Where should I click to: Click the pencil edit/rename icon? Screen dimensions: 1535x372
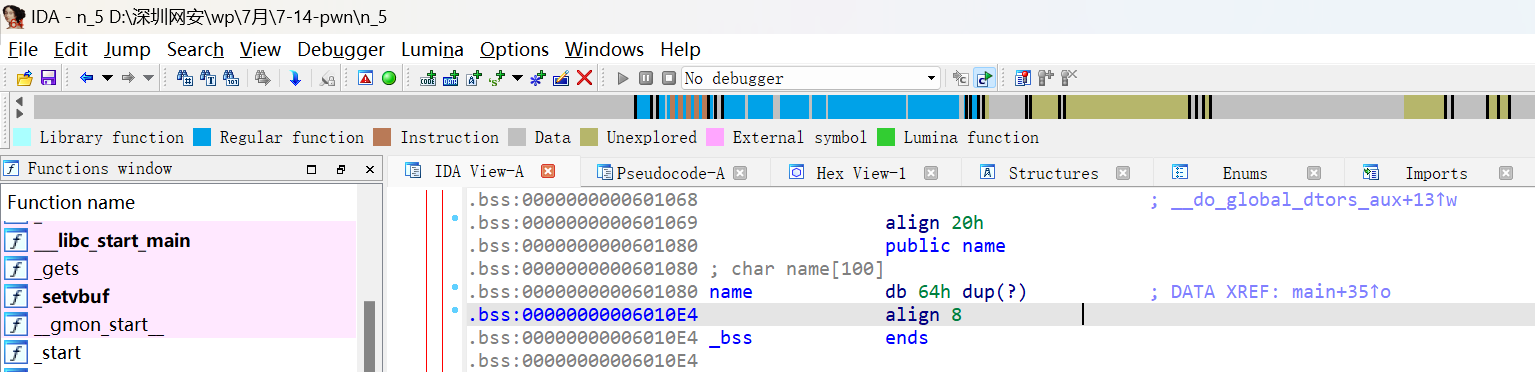coord(561,77)
